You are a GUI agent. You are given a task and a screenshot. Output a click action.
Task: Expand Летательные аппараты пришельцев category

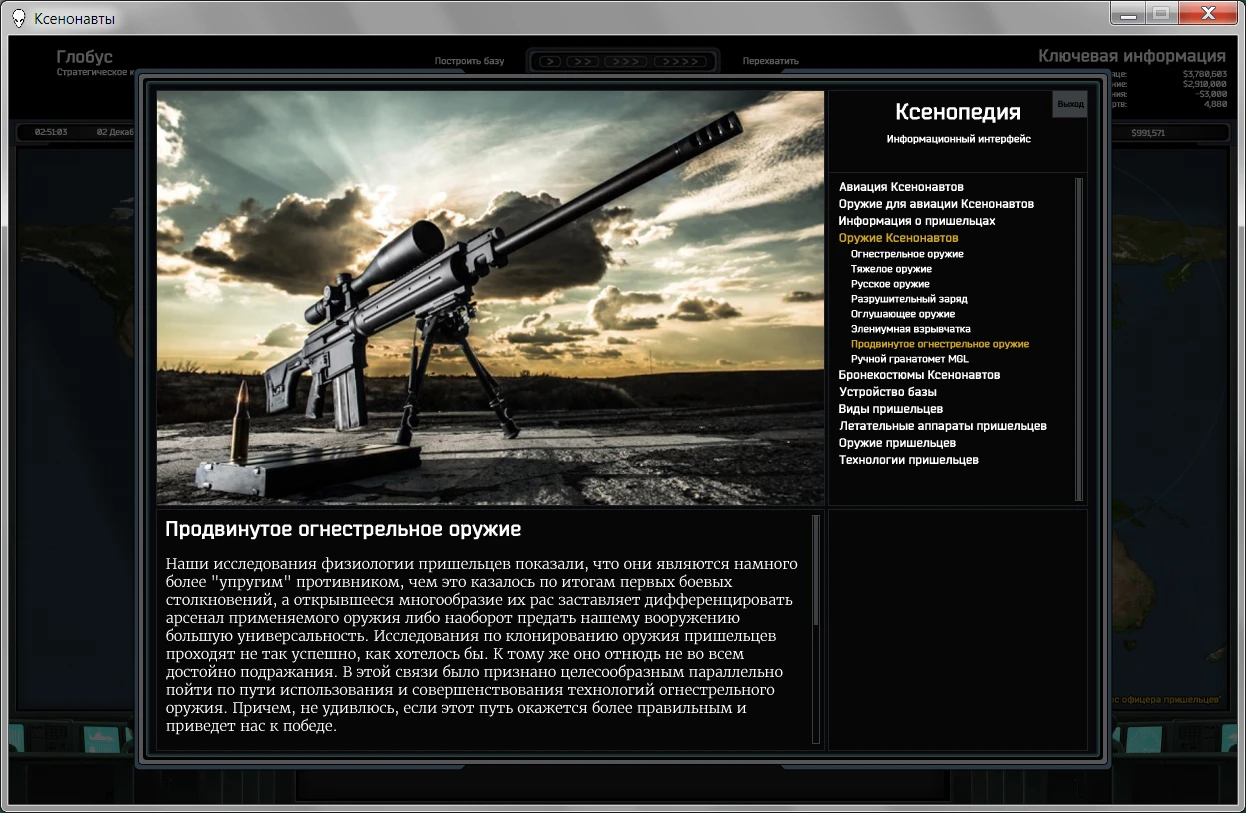[942, 426]
